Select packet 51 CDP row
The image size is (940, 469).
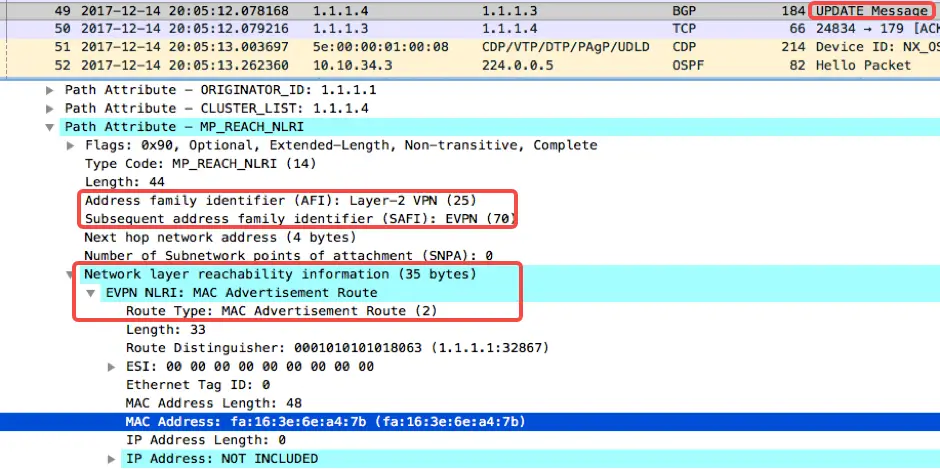(x=470, y=47)
